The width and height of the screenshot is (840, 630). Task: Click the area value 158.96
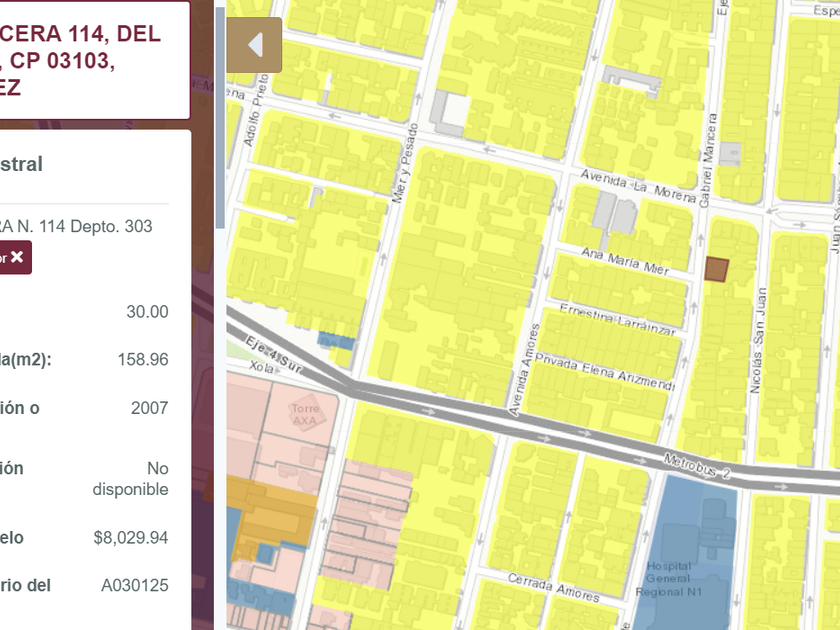143,359
